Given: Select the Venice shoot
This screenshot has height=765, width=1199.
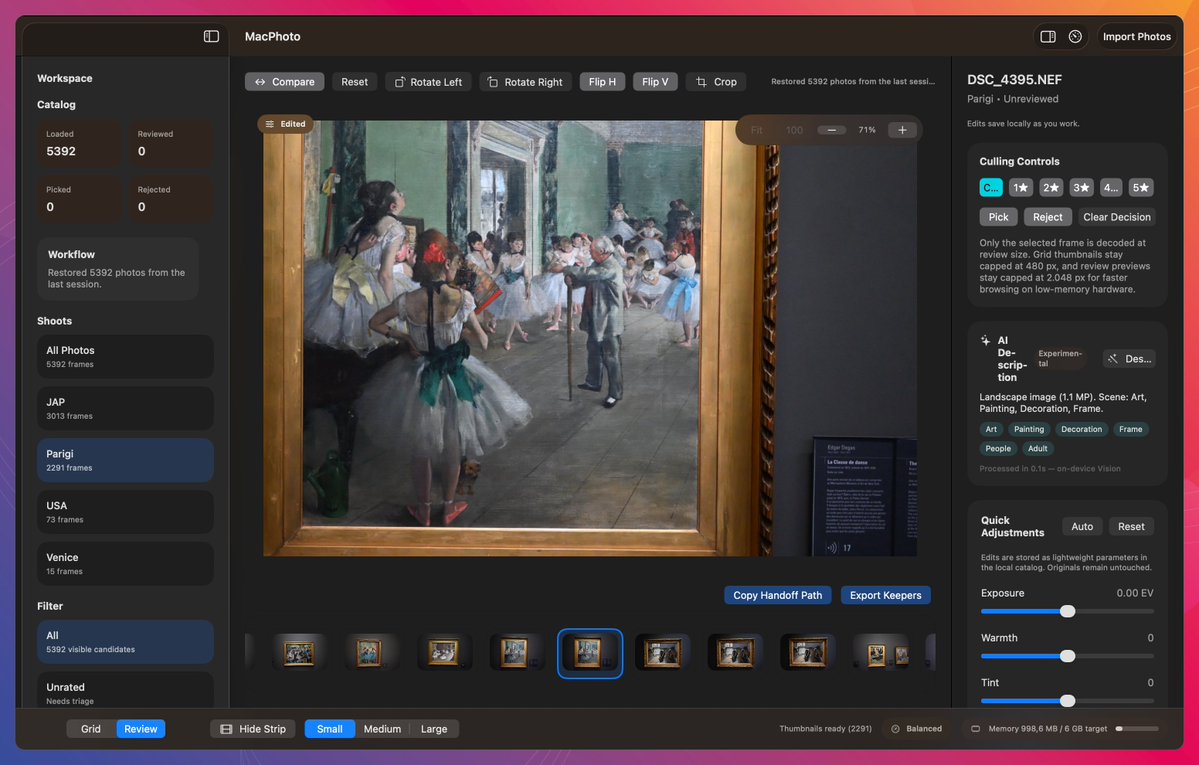Looking at the screenshot, I should coord(125,564).
